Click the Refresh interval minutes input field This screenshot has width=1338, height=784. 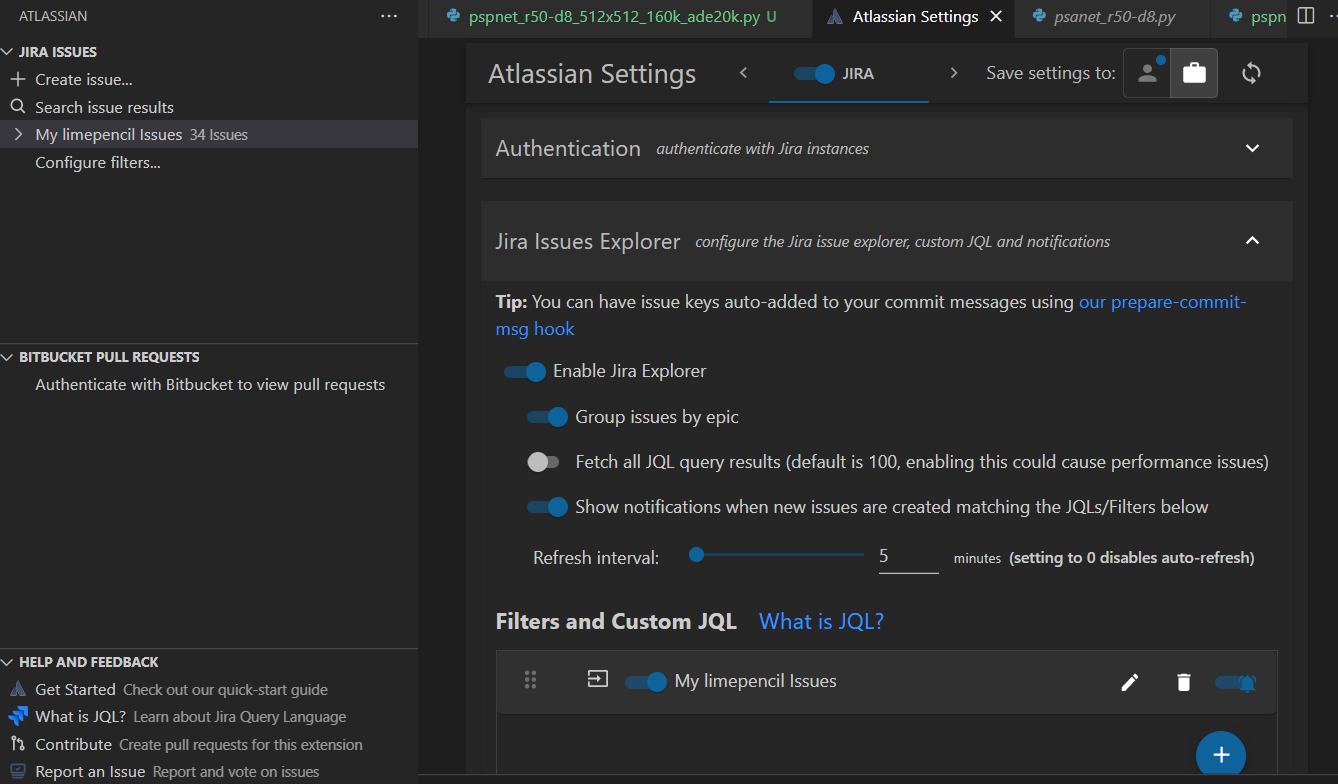(908, 557)
